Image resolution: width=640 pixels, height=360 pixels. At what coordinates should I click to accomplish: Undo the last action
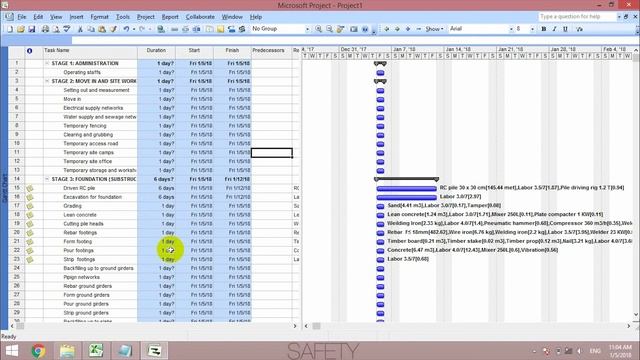click(x=127, y=29)
